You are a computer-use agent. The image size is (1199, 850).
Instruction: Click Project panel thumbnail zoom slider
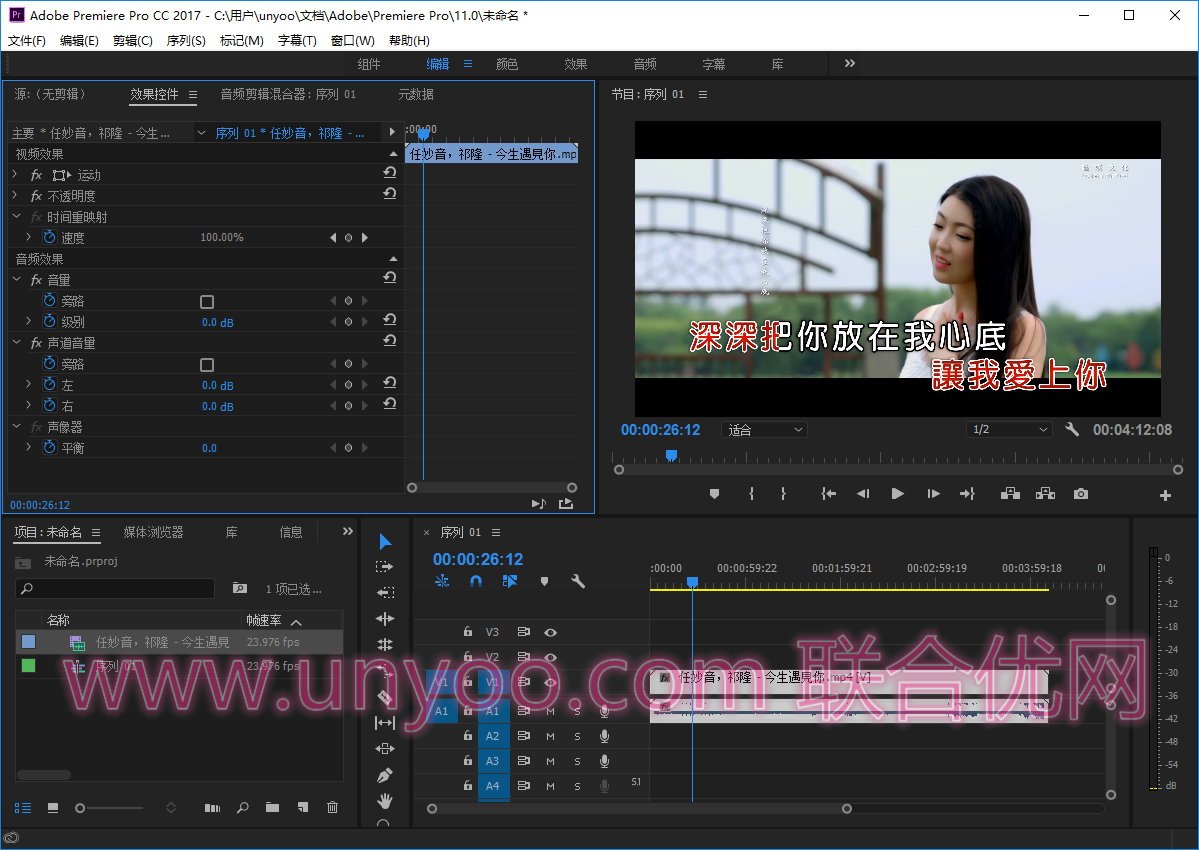tap(109, 808)
